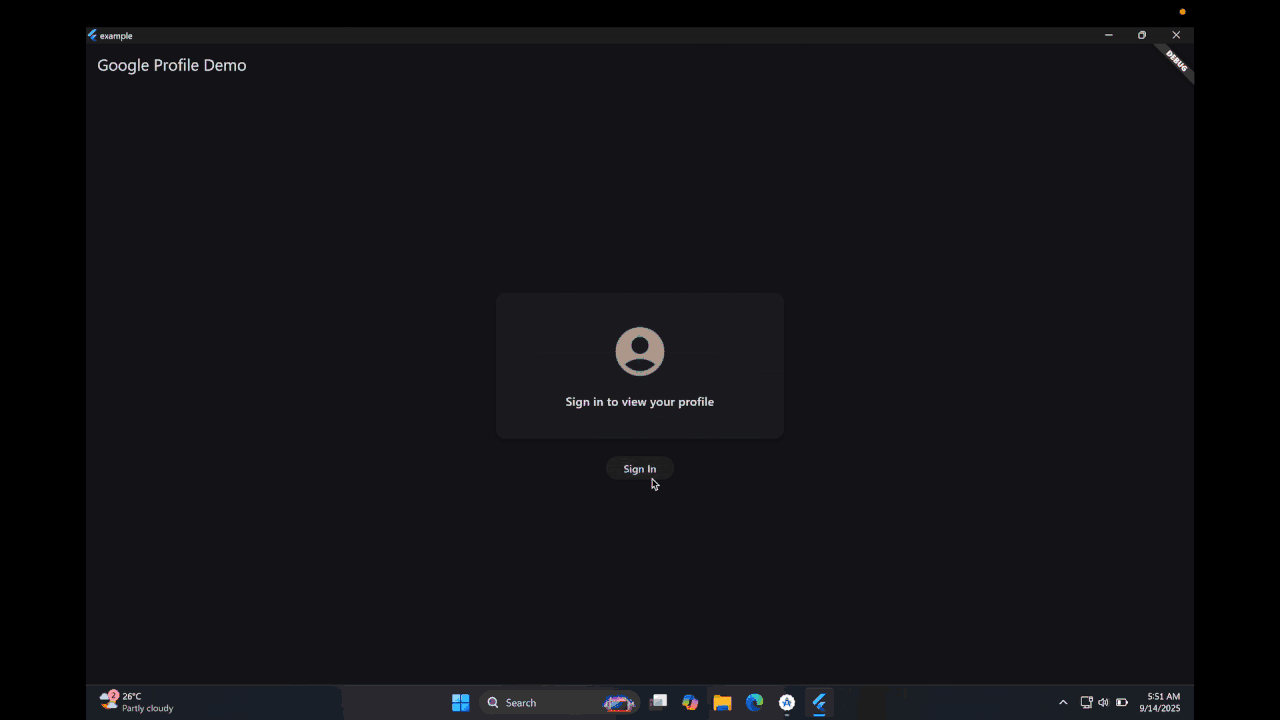Viewport: 1280px width, 720px height.
Task: Click the battery tray icon
Action: [1122, 702]
